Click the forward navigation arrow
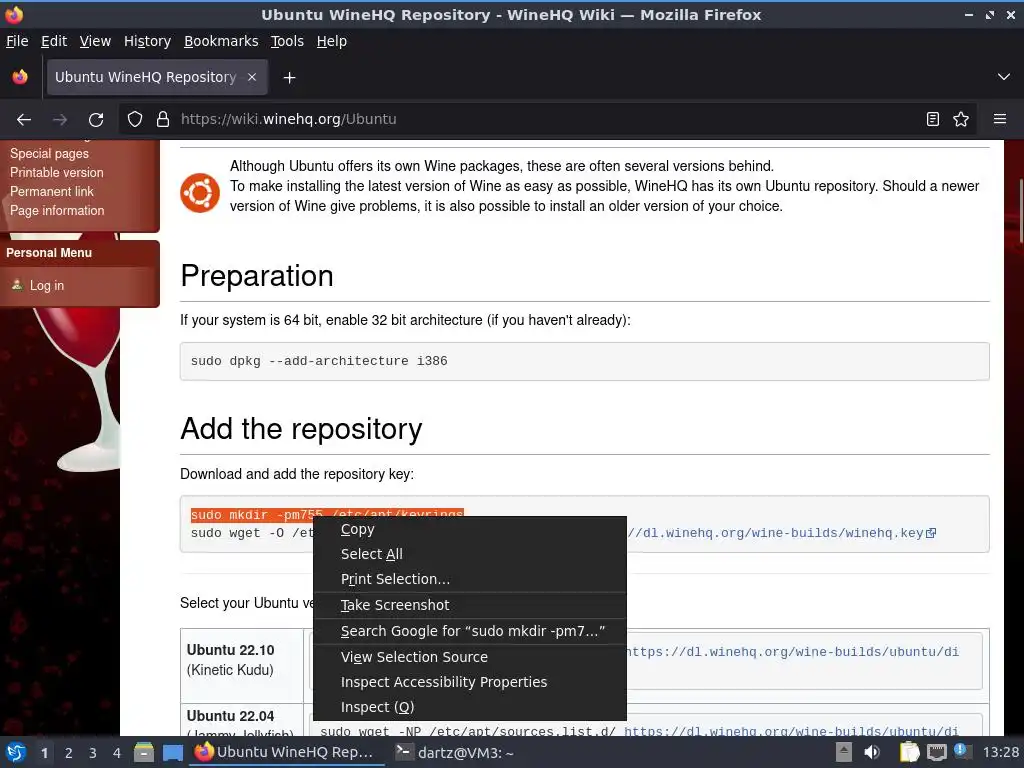This screenshot has width=1024, height=768. click(60, 120)
